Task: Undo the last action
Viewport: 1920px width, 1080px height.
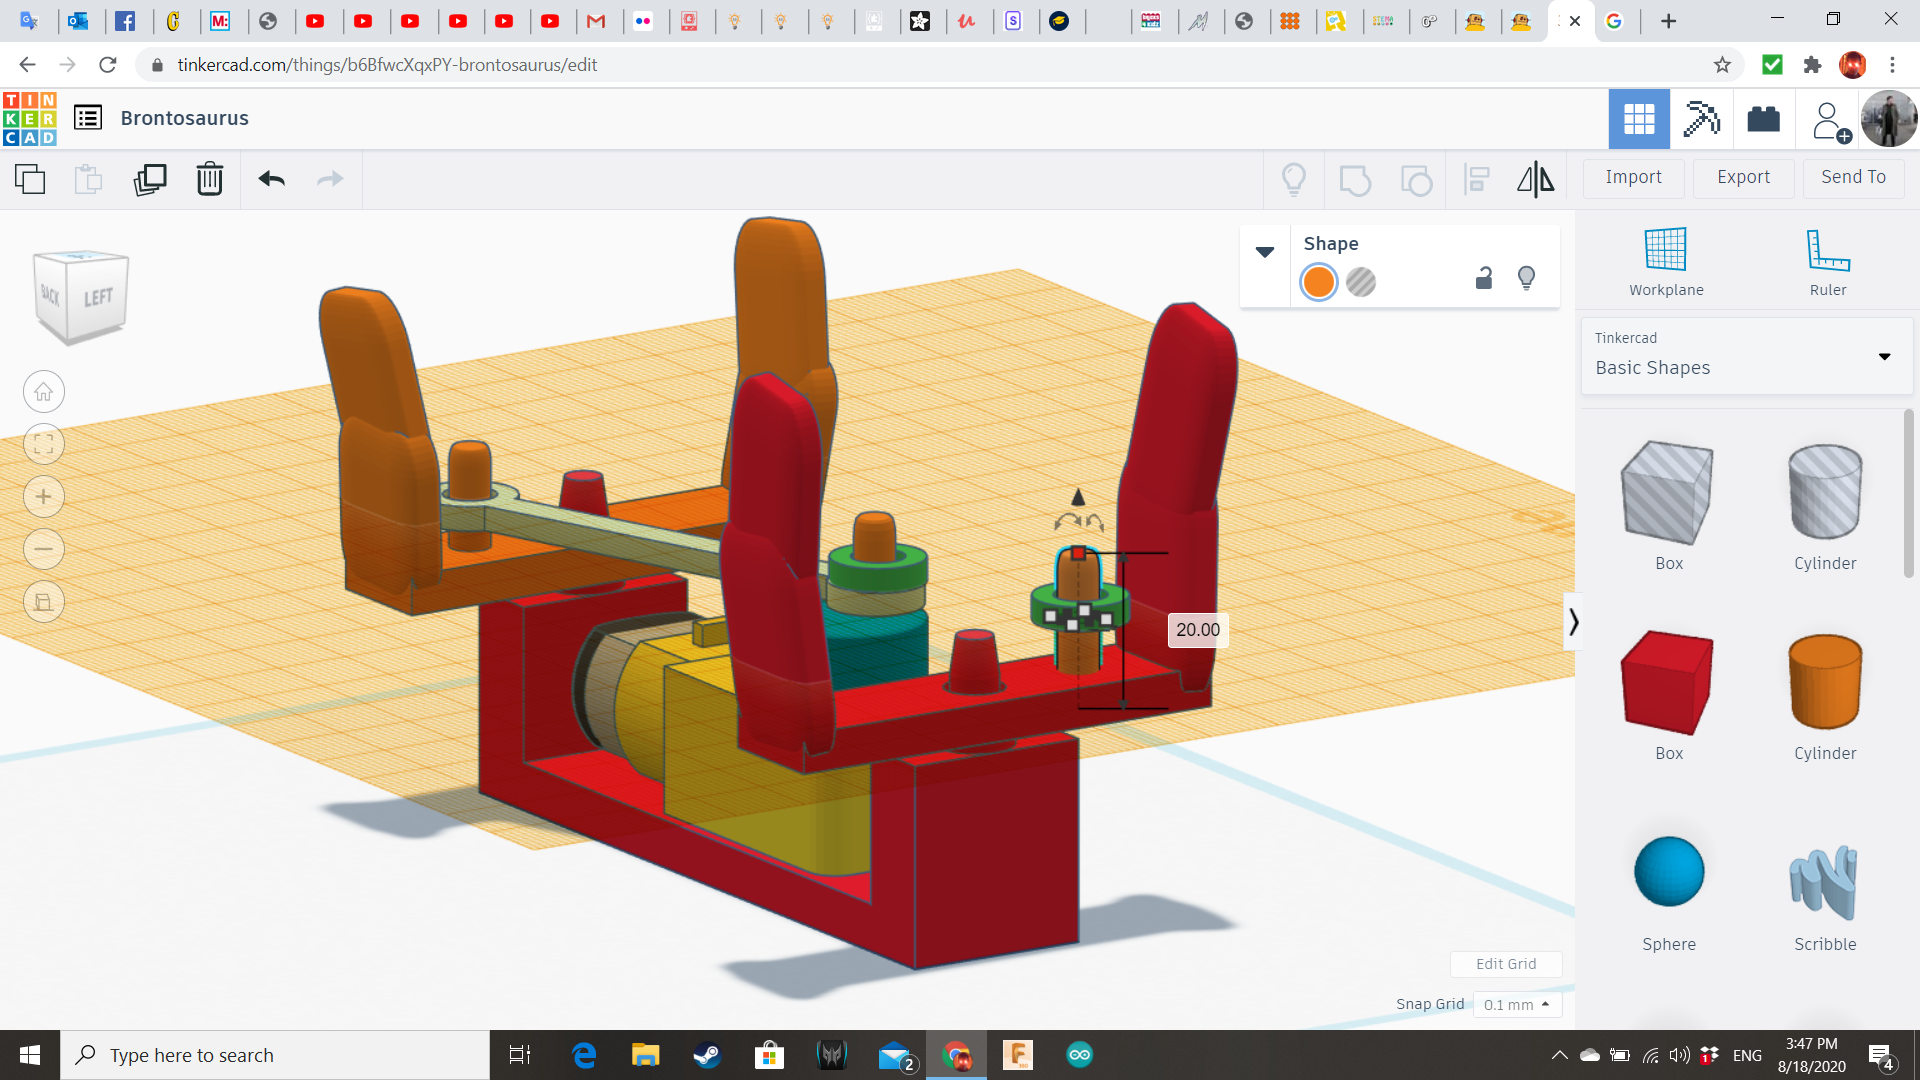Action: click(271, 179)
